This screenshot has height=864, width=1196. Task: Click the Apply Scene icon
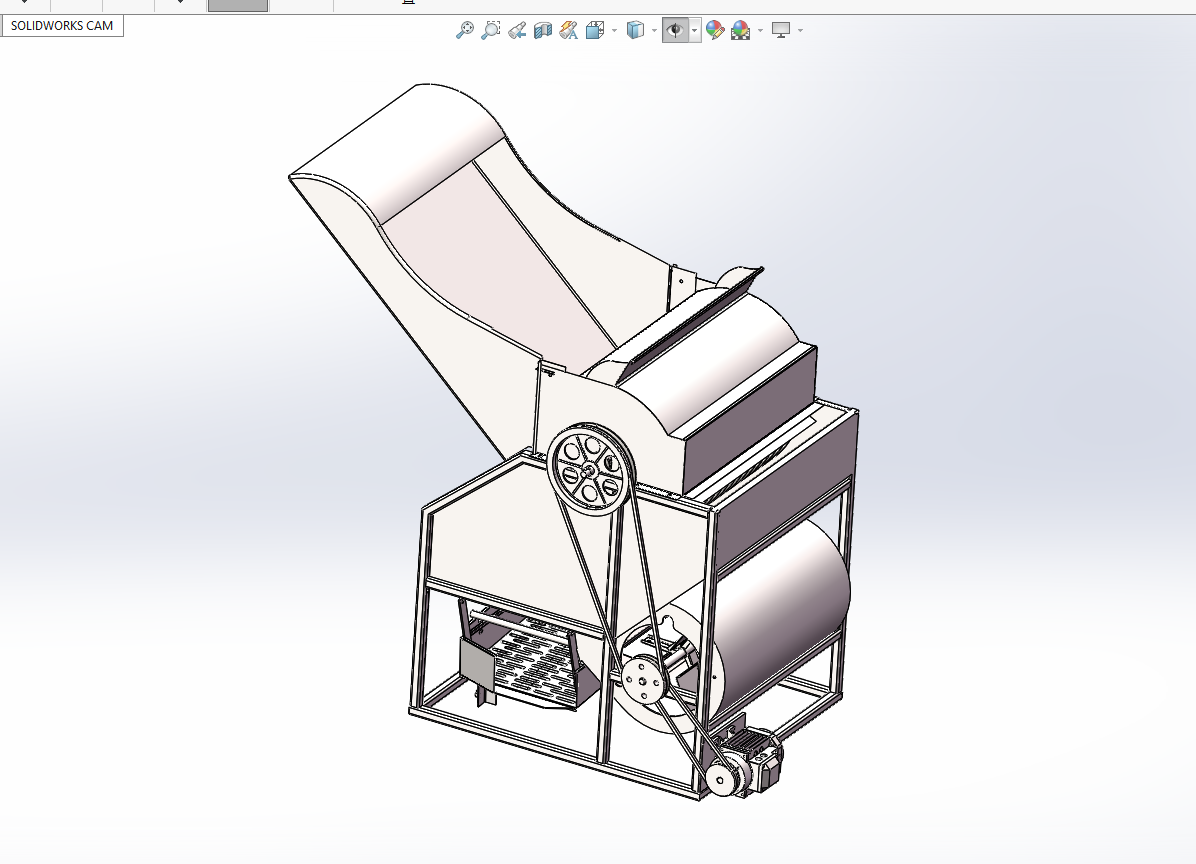click(741, 31)
